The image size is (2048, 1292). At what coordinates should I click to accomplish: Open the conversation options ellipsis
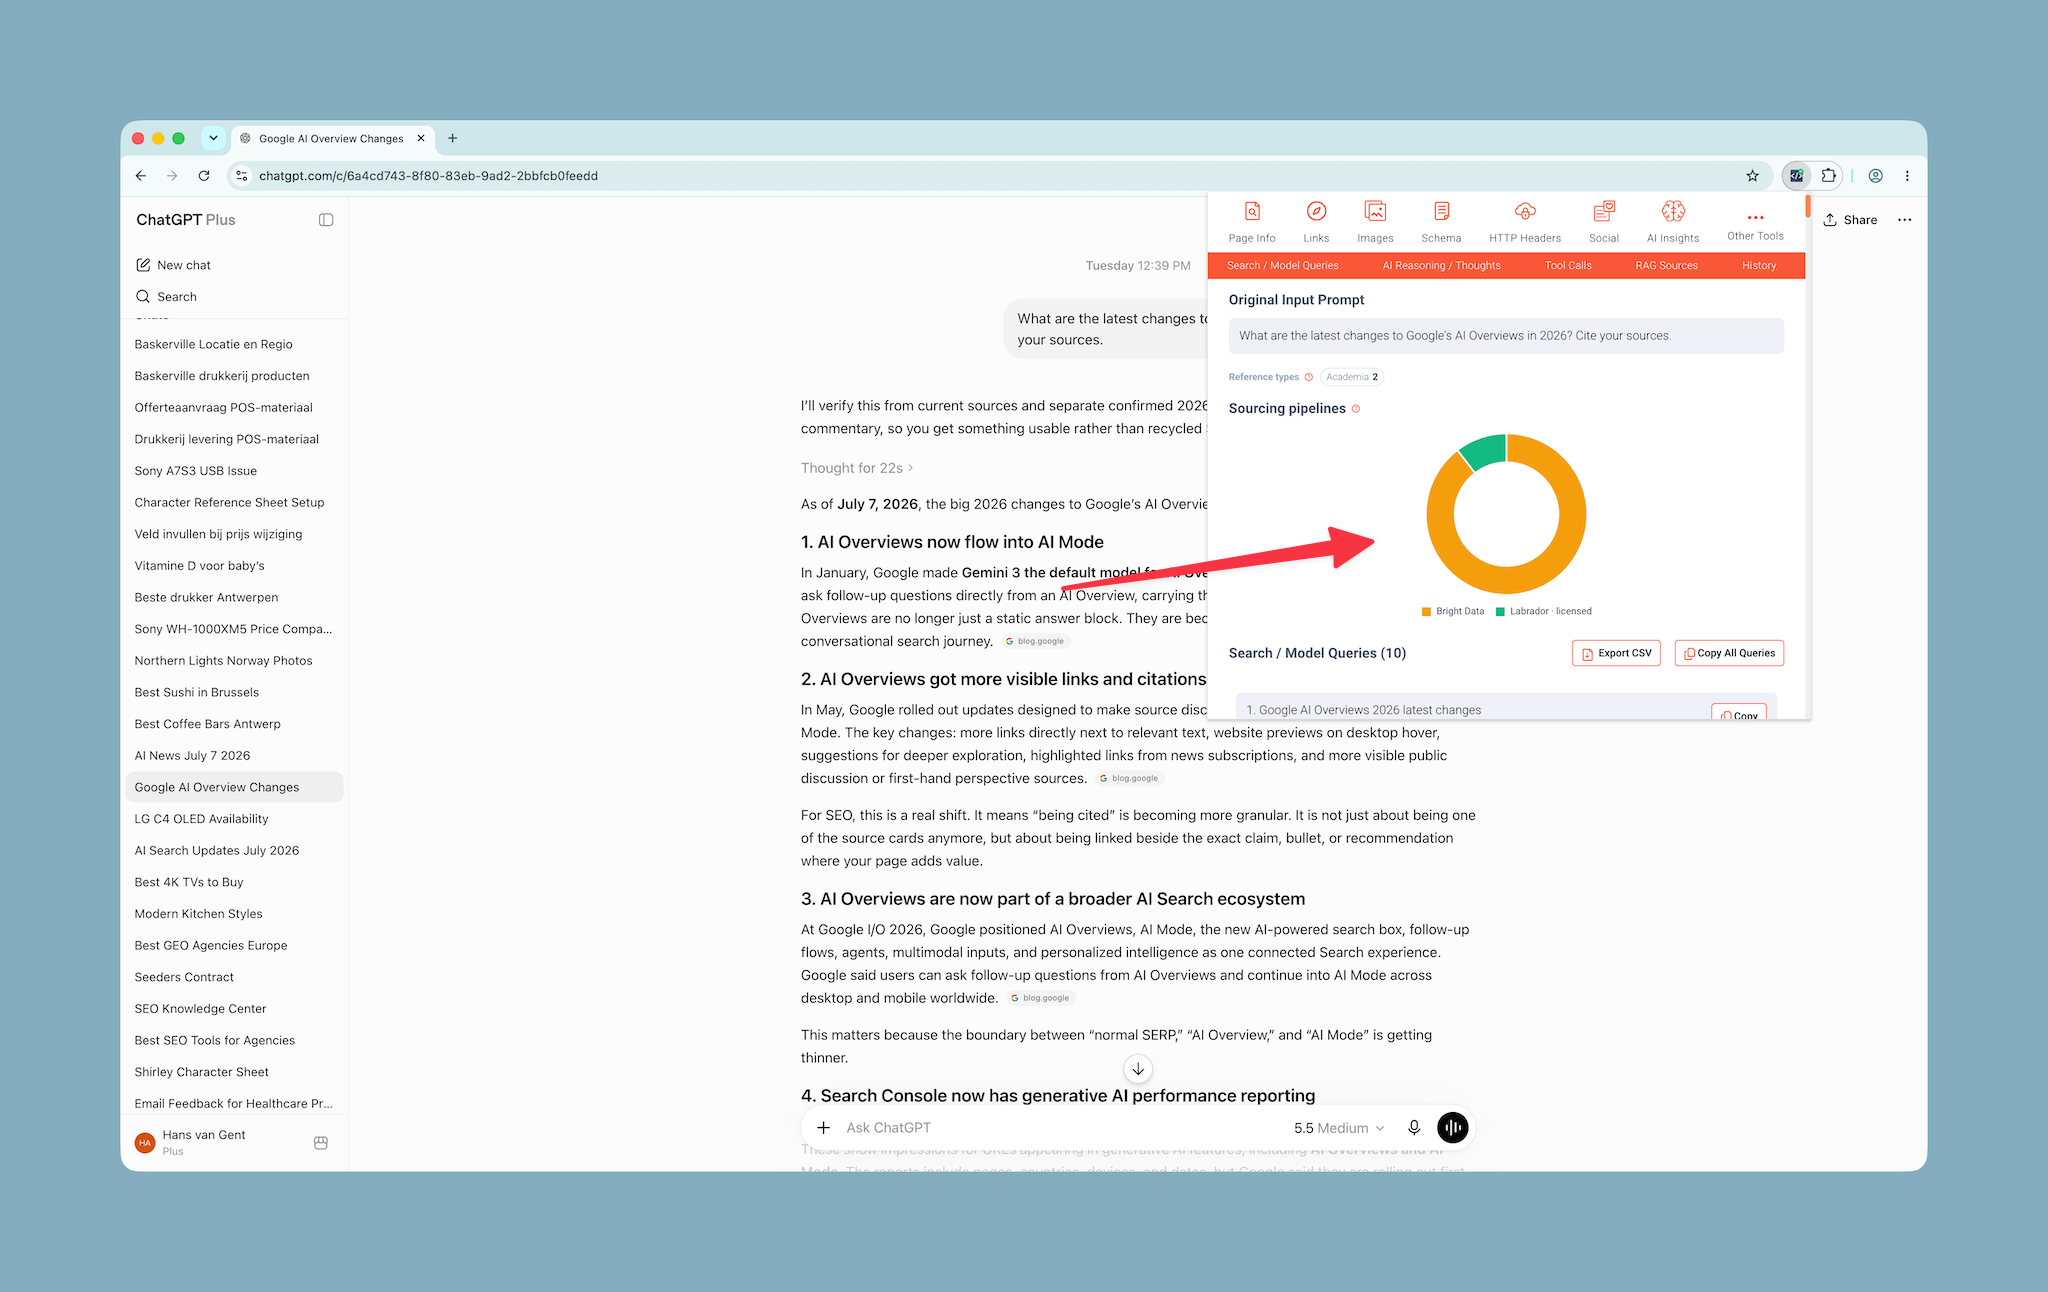(x=1904, y=220)
